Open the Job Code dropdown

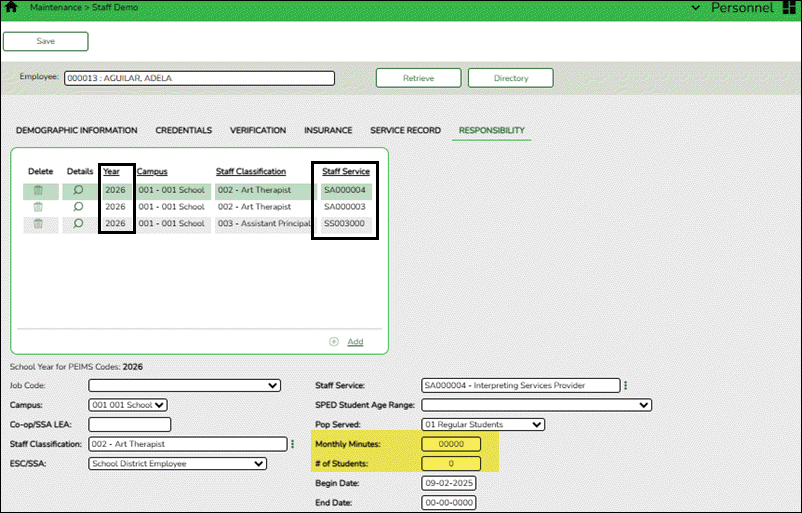point(185,386)
